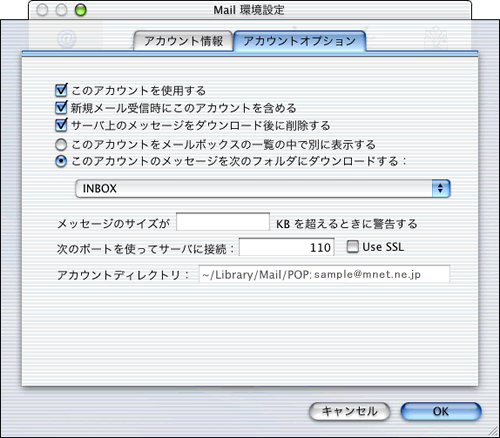Click the faded icon at the toolbar's right end
Screen dimensions: 500x438
436,38
